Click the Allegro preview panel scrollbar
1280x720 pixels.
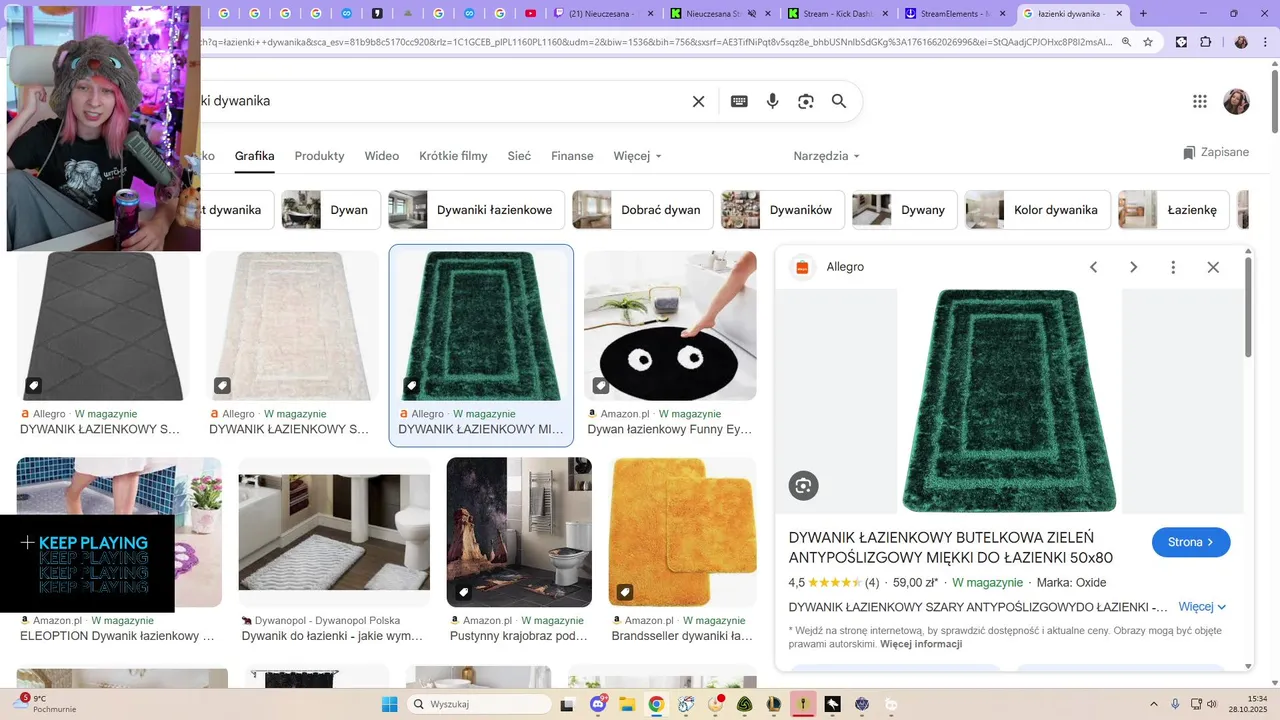point(1248,308)
